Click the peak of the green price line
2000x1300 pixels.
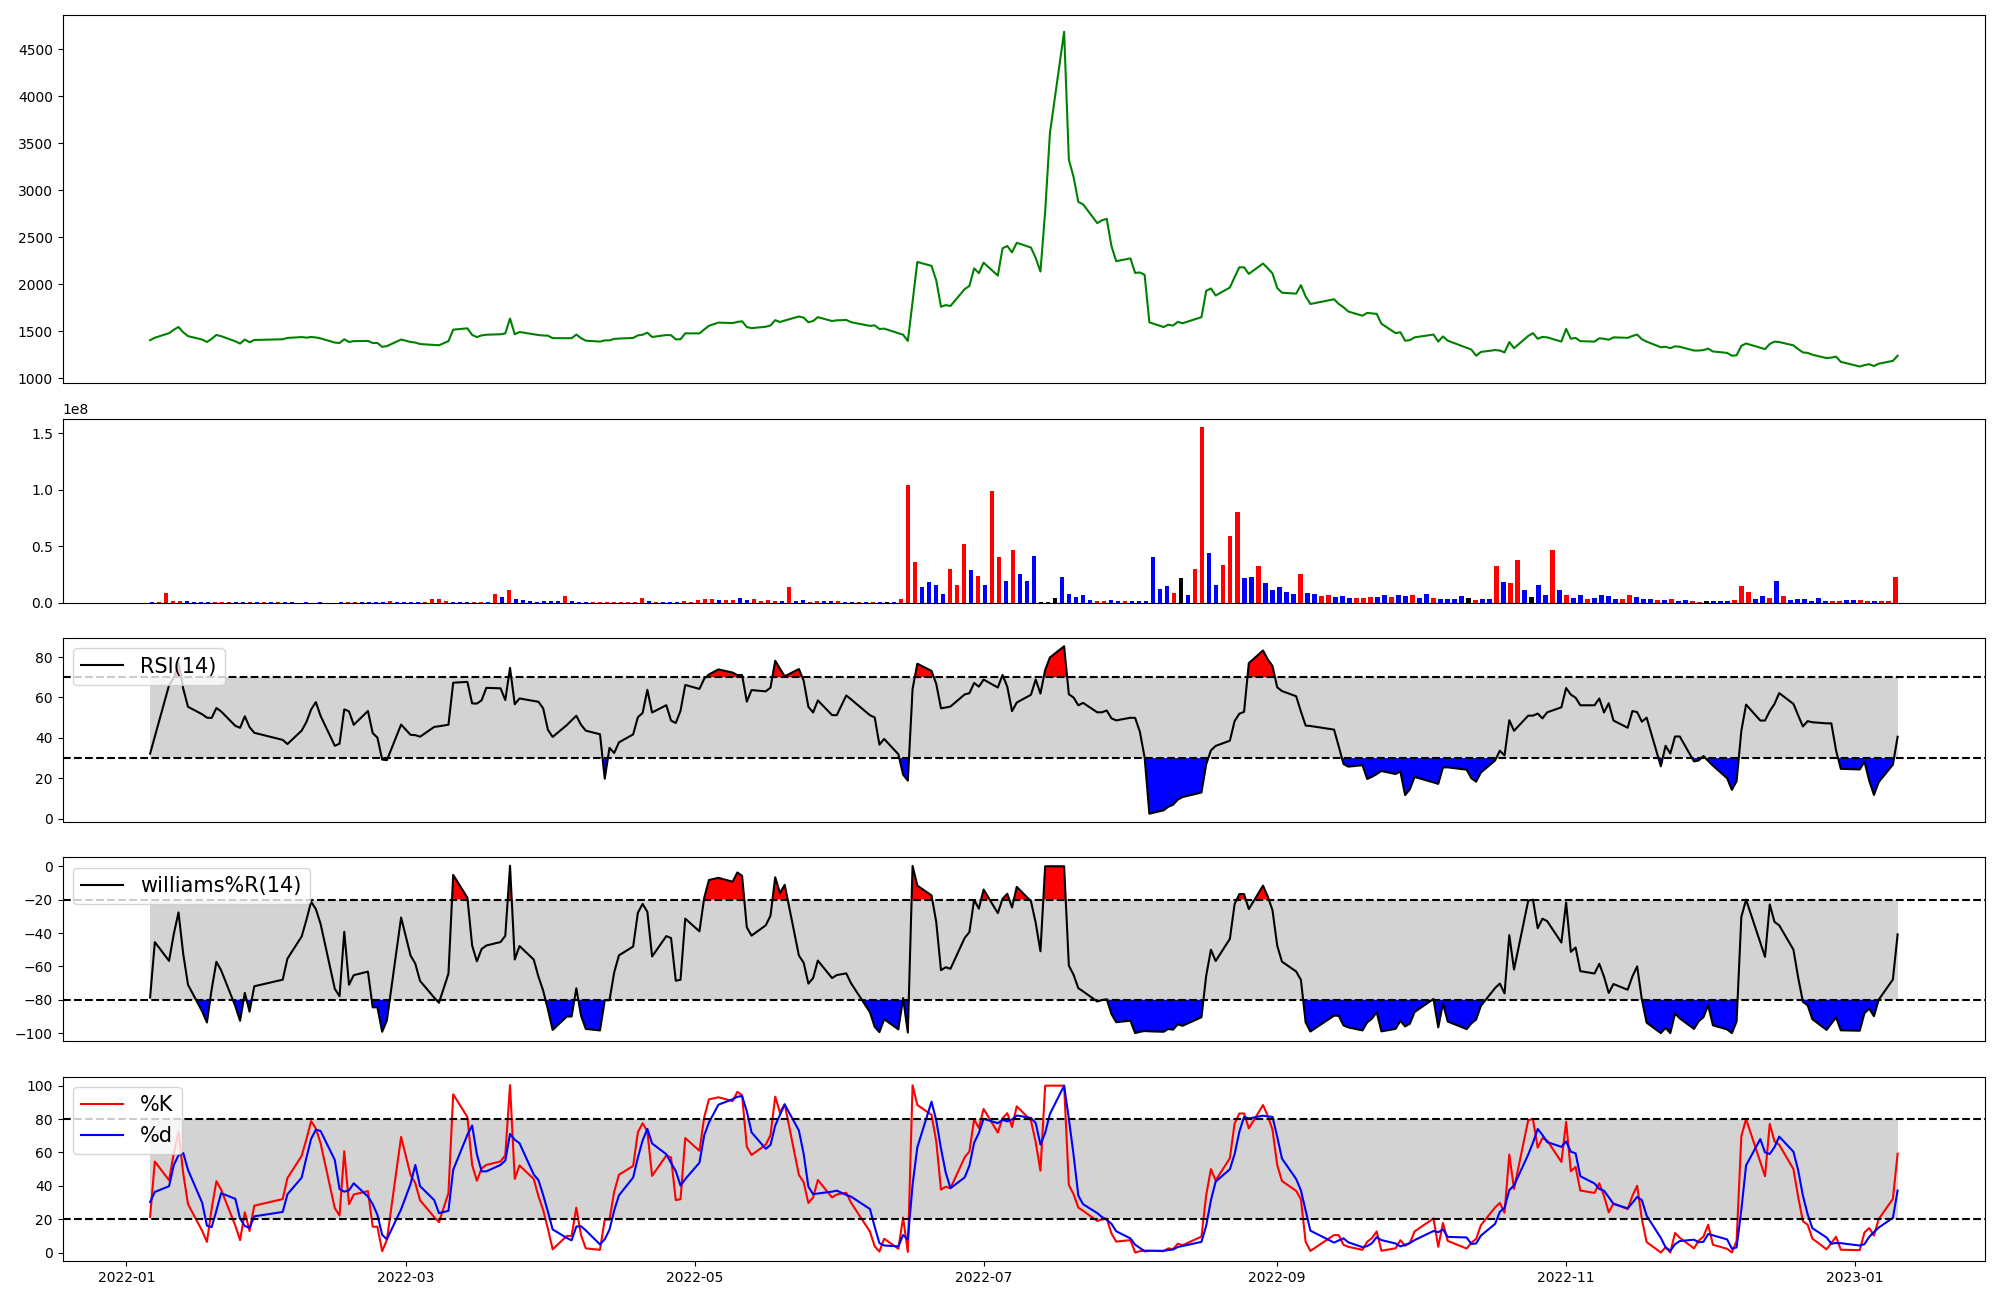[x=1064, y=32]
